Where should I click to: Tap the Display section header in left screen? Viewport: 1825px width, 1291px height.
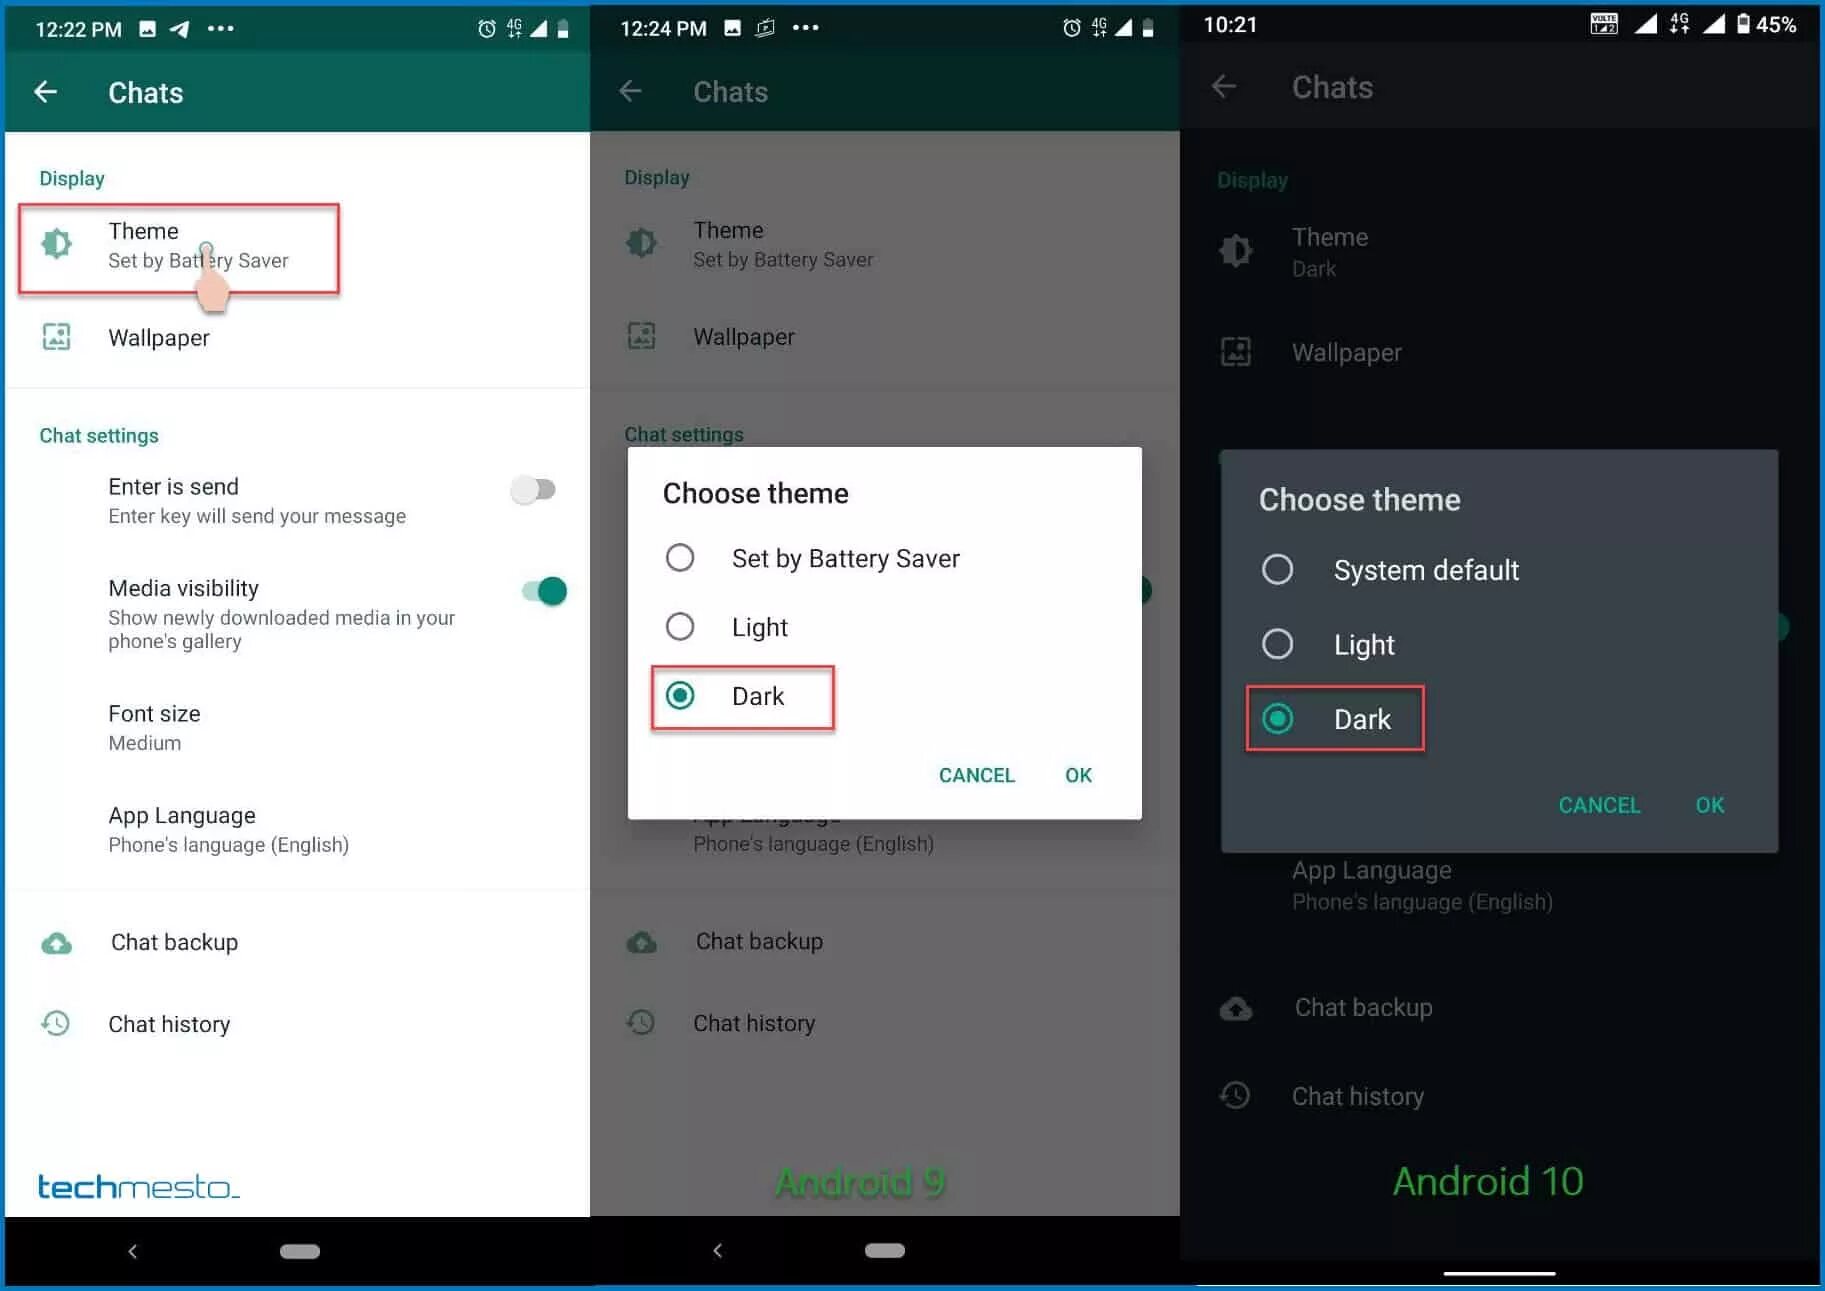click(72, 178)
